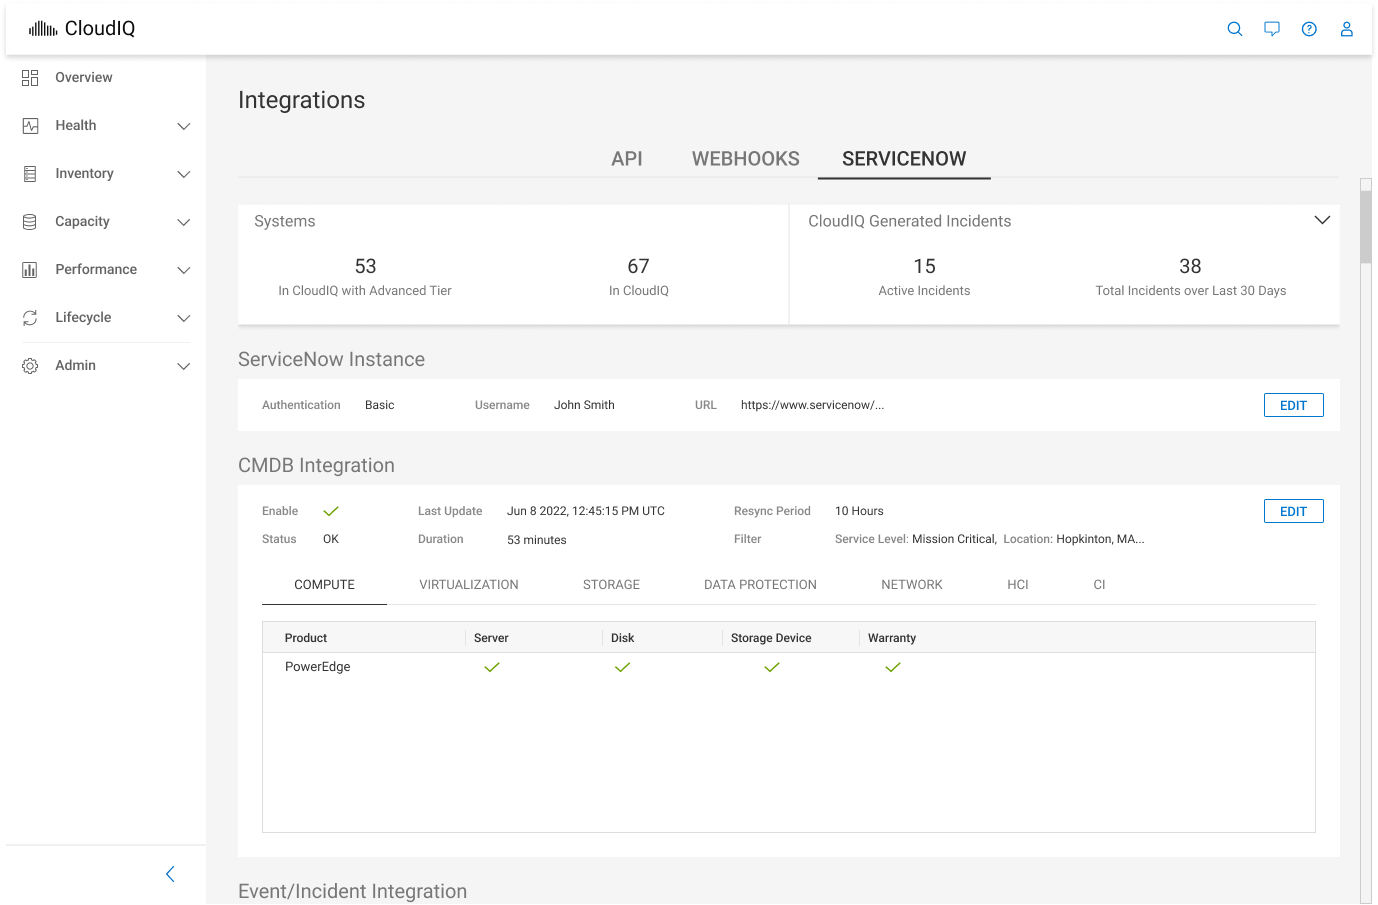Click the Filter Service Level value text

tap(954, 539)
